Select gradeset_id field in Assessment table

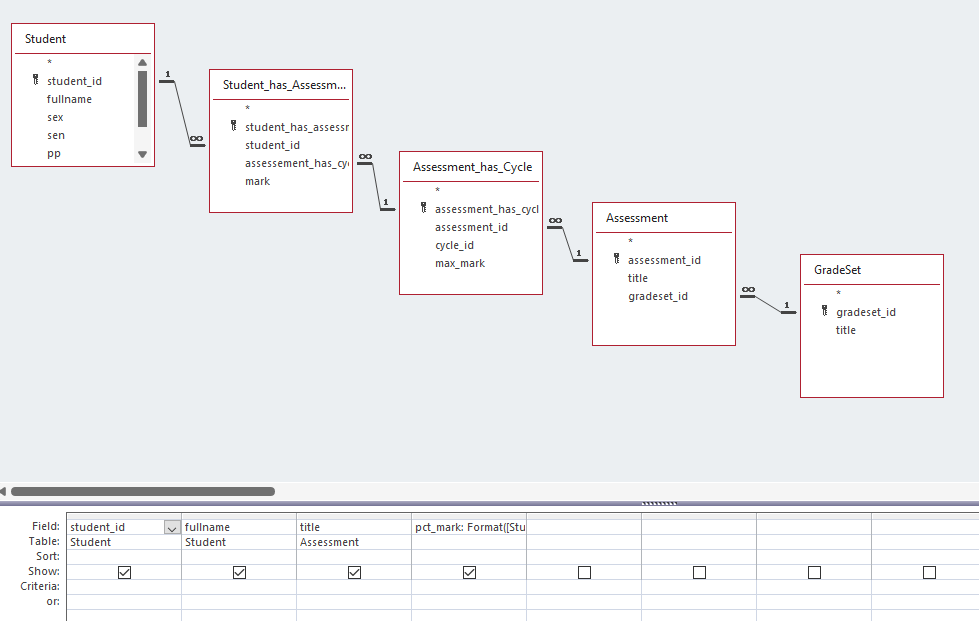pos(658,296)
